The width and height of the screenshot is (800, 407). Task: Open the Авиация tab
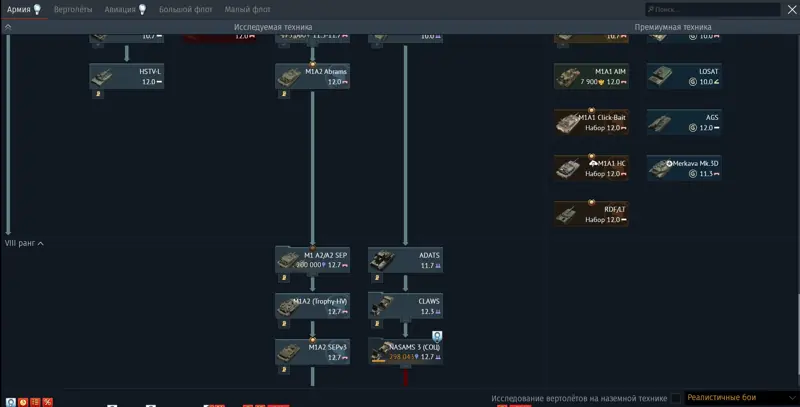point(120,9)
